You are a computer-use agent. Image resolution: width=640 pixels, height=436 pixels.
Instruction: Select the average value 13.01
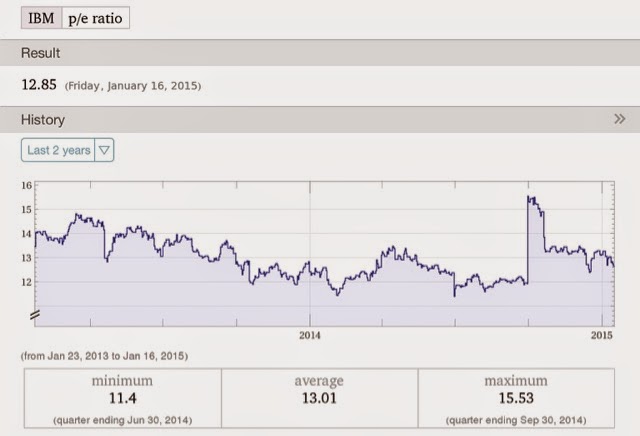pos(319,398)
